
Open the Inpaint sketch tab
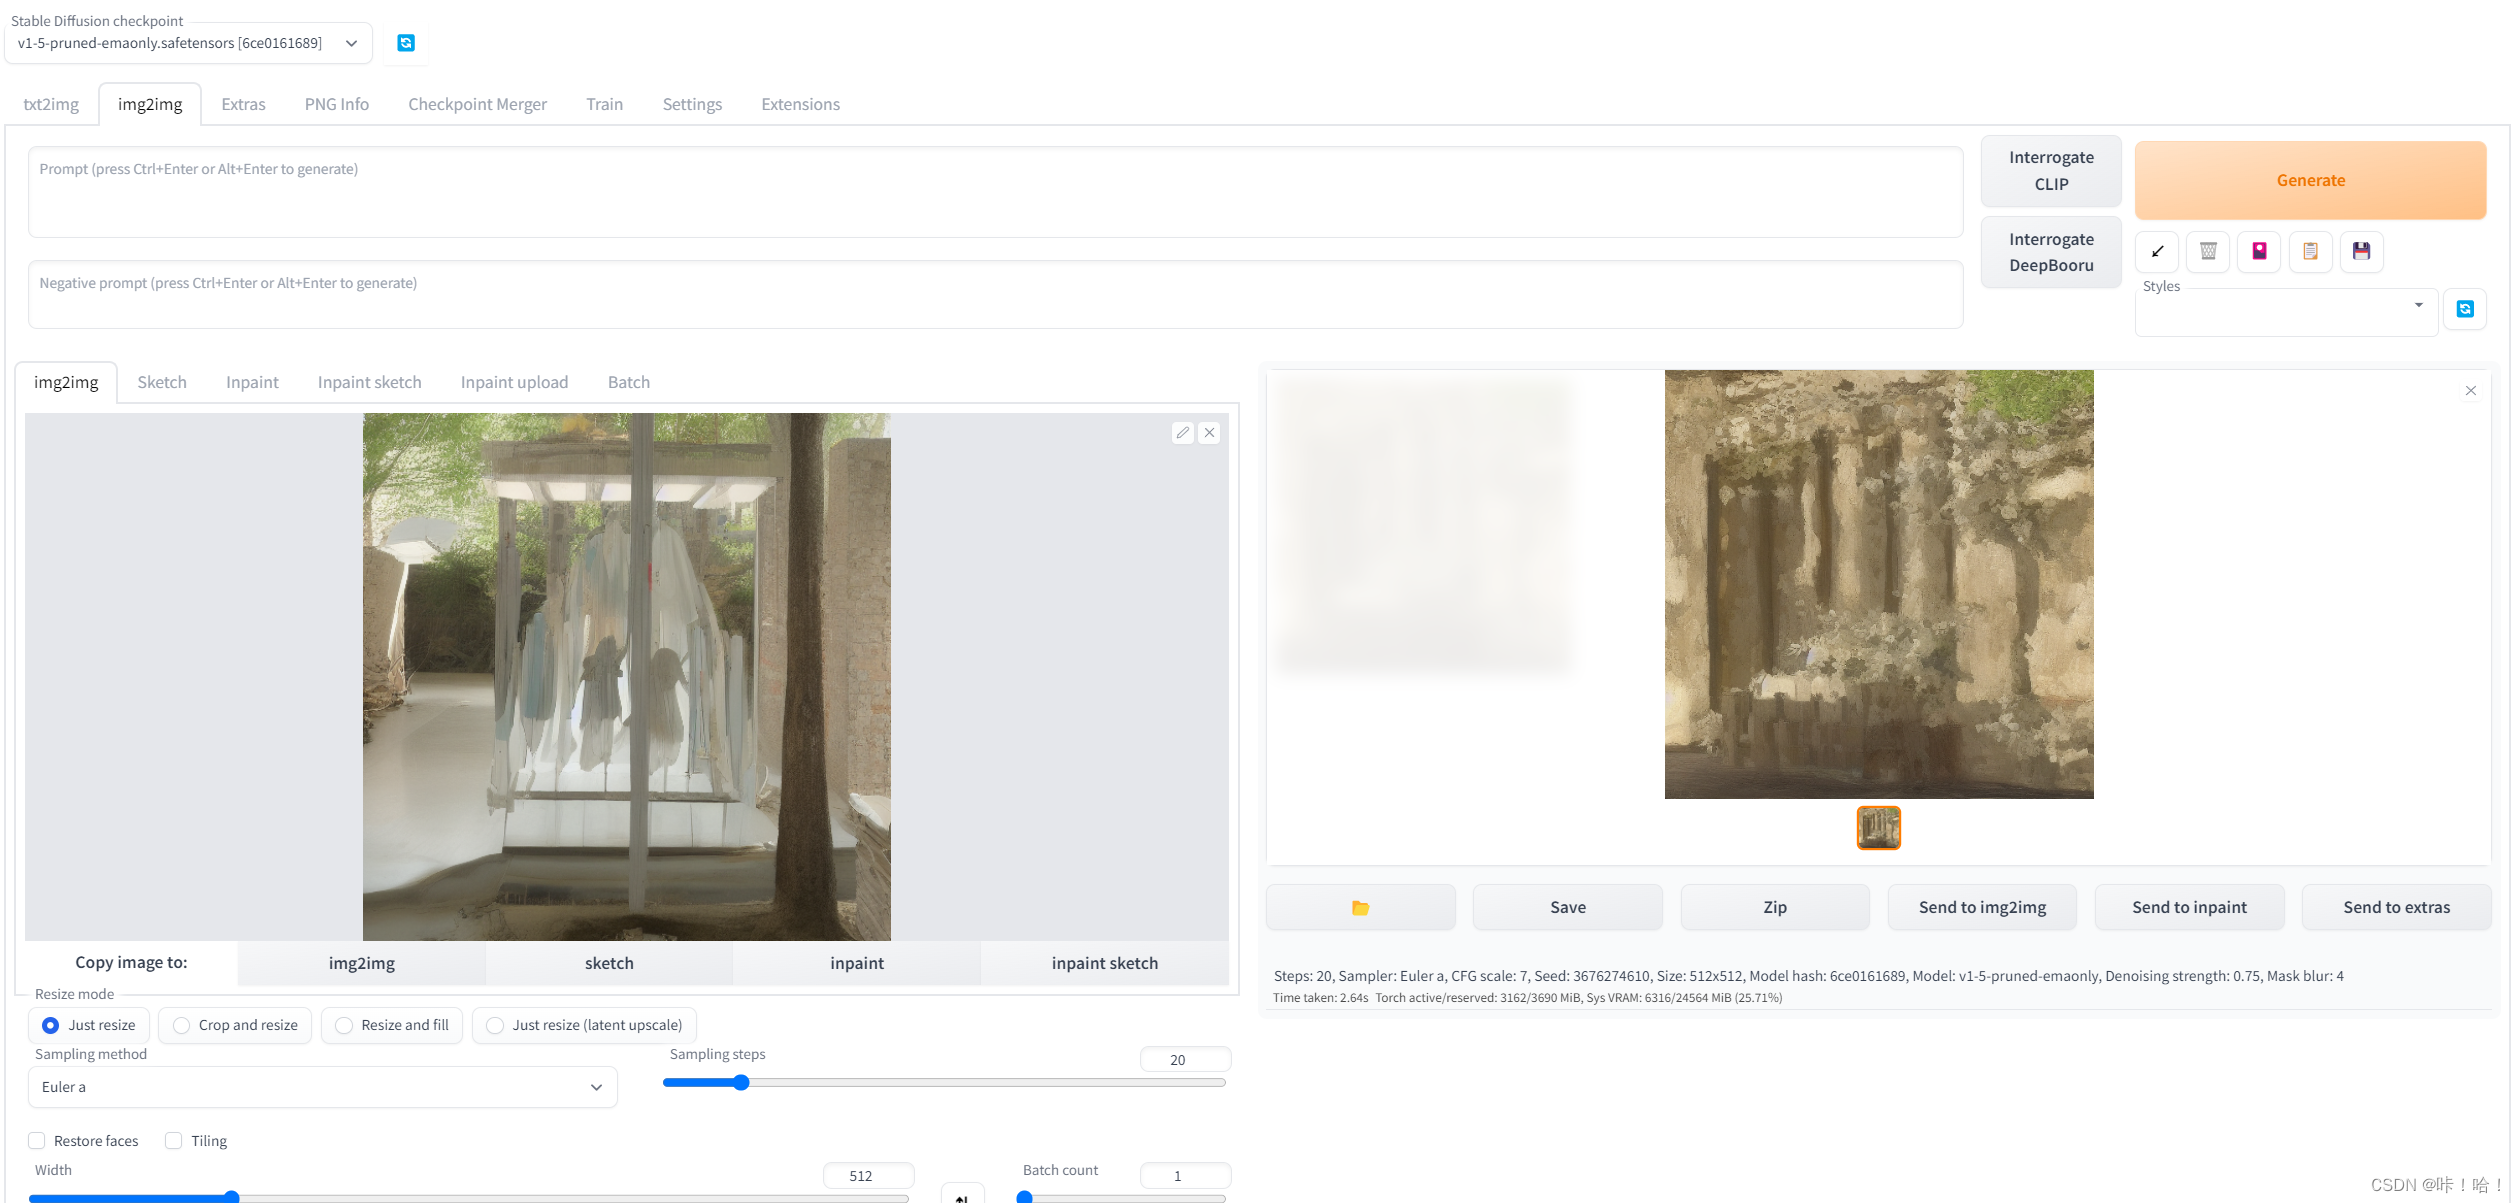(x=369, y=382)
